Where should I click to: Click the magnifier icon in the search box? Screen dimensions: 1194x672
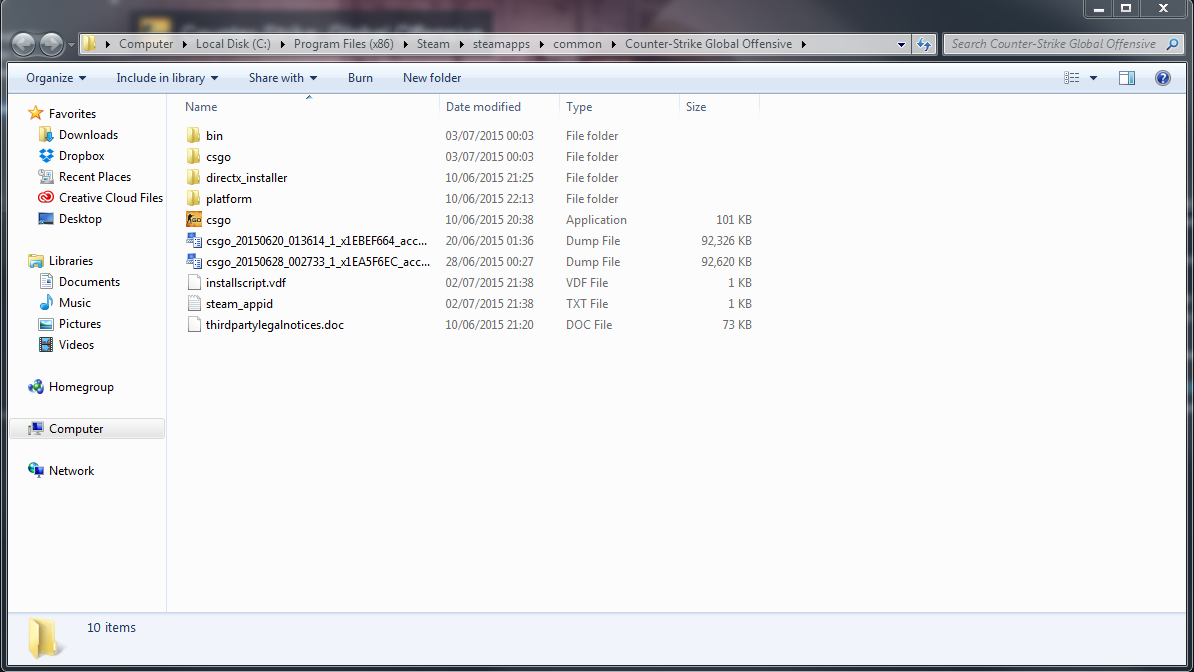click(x=1173, y=44)
